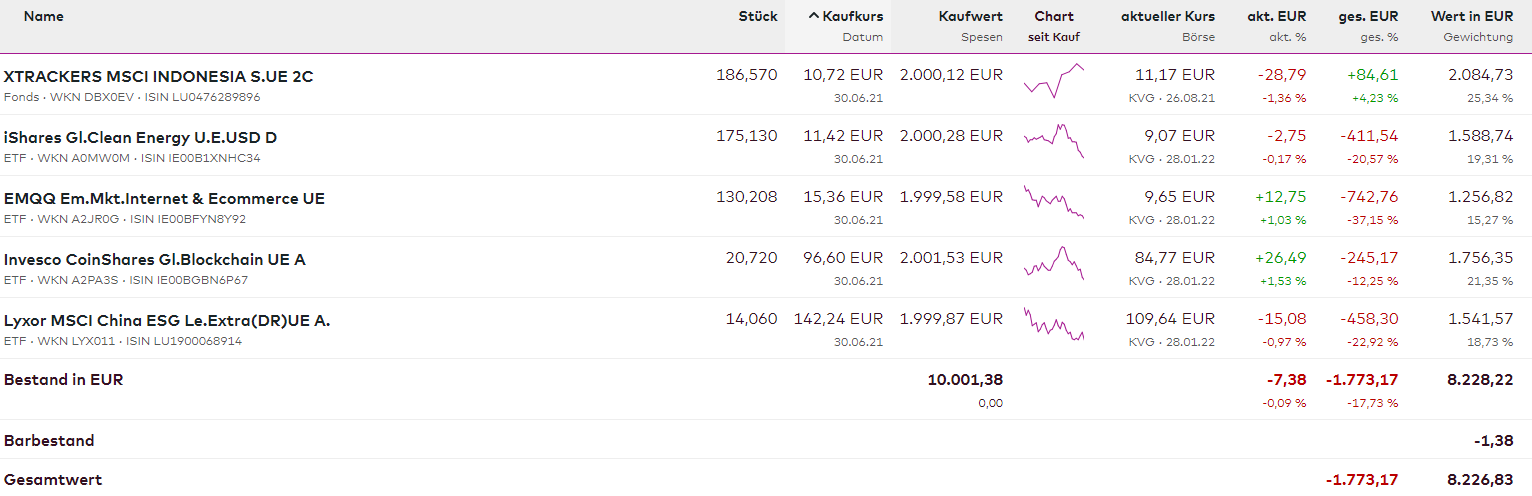
Task: Sort positions by Stück column header
Action: (x=757, y=16)
